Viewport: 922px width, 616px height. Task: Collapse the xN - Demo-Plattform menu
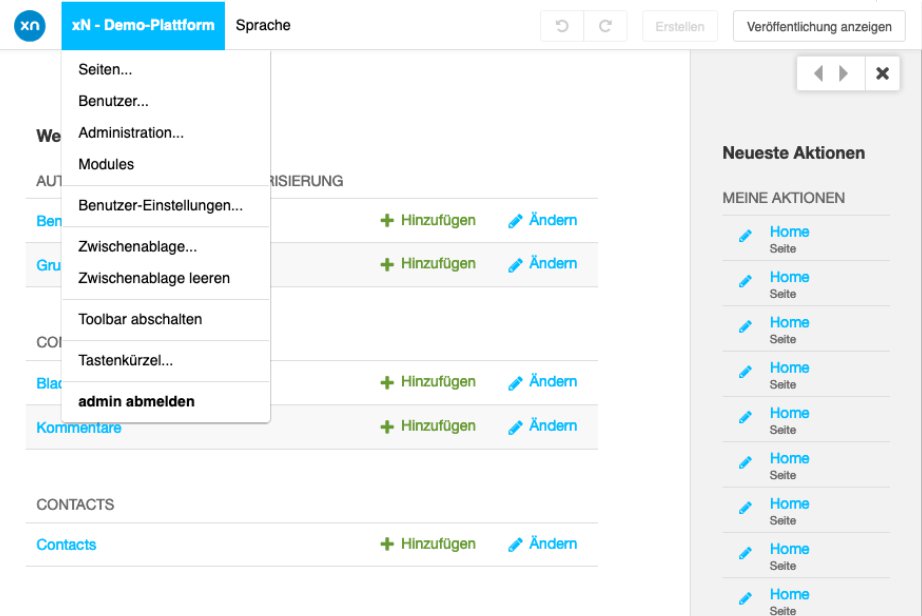pyautogui.click(x=143, y=25)
